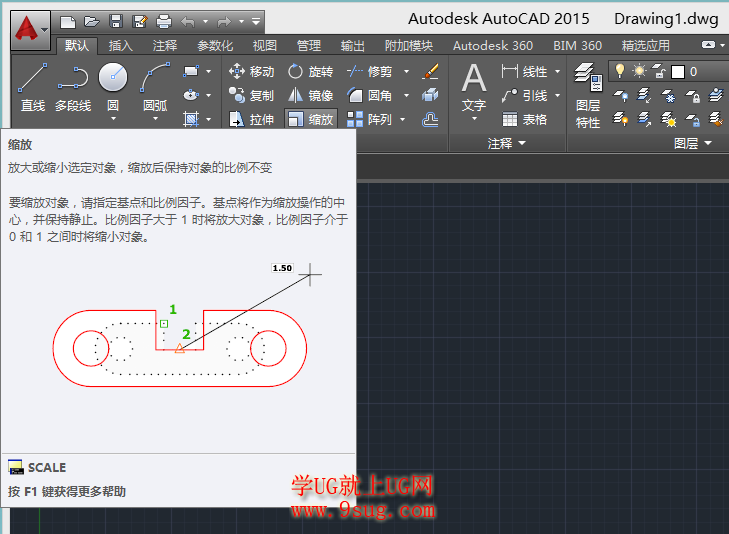This screenshot has height=534, width=729.
Task: Click the Trim (修剪) tool
Action: (370, 72)
